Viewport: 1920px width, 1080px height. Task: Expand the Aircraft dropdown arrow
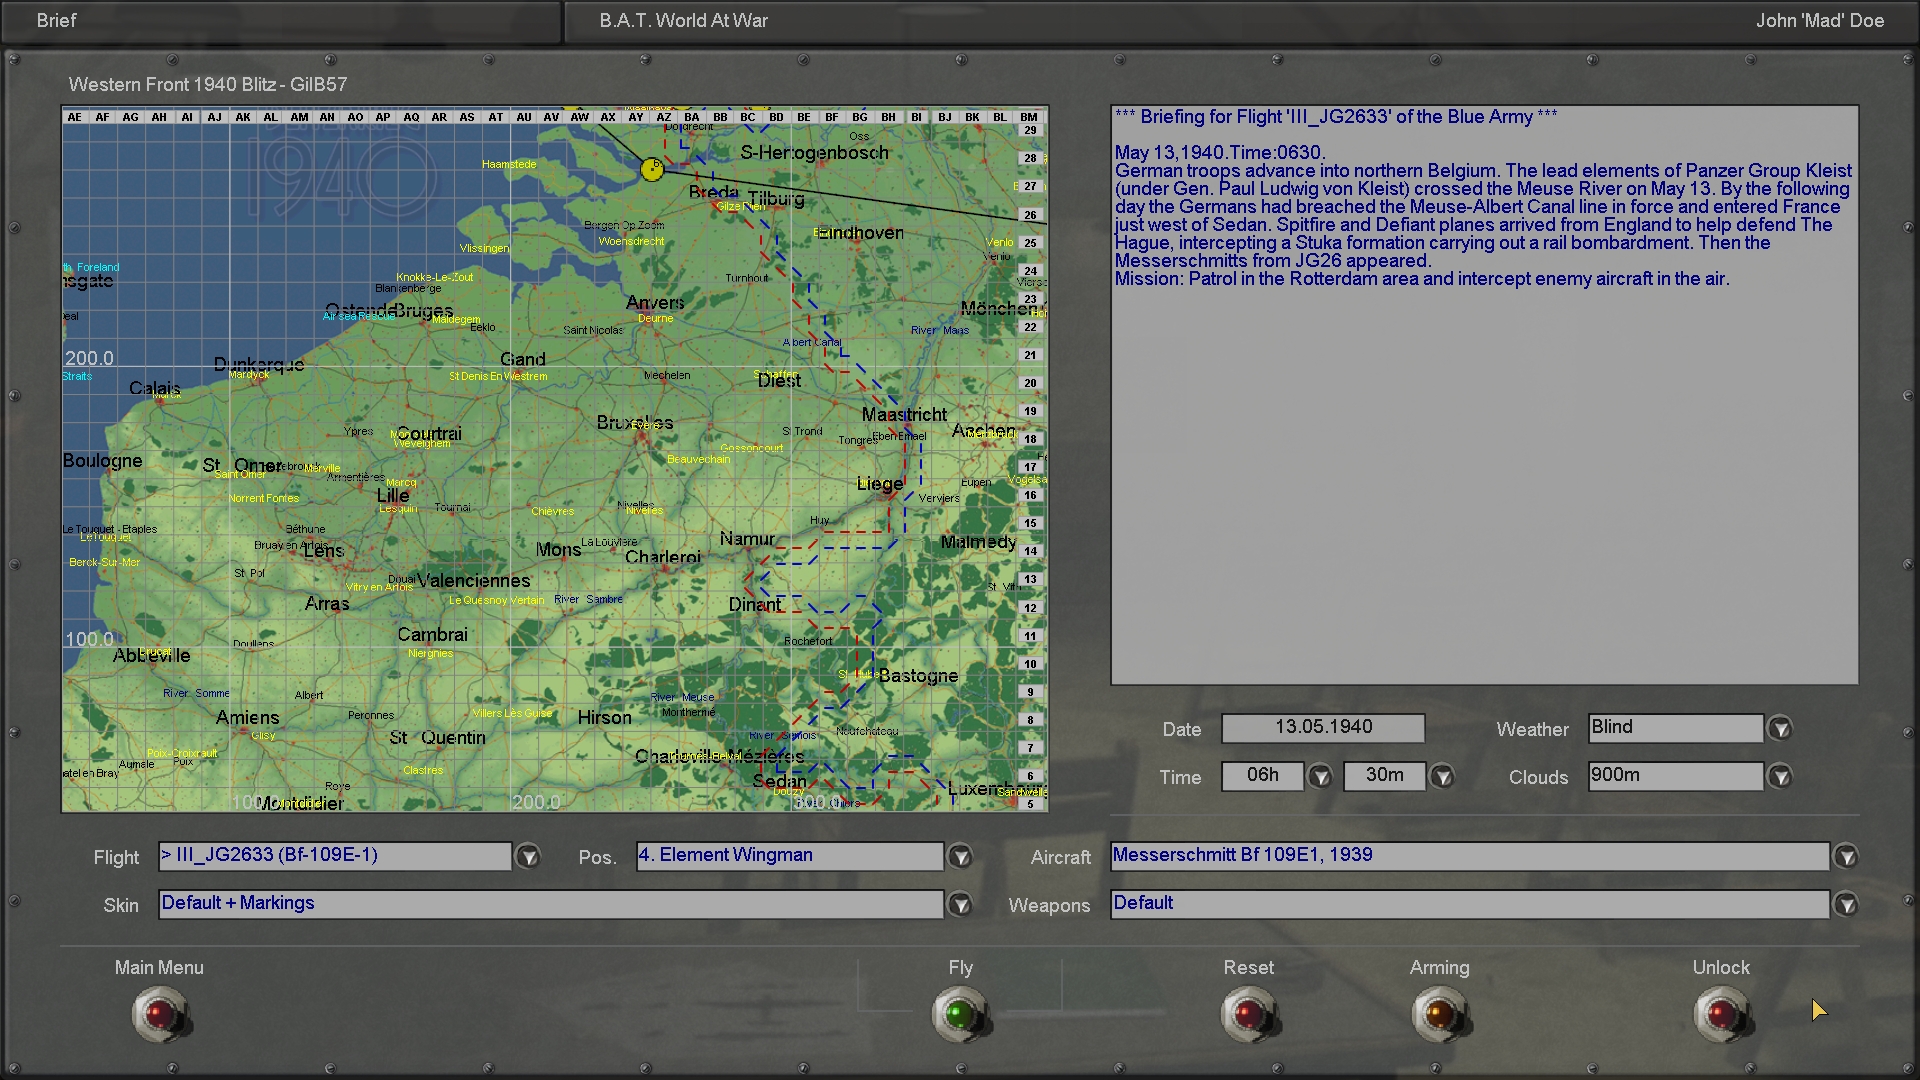[x=1846, y=857]
